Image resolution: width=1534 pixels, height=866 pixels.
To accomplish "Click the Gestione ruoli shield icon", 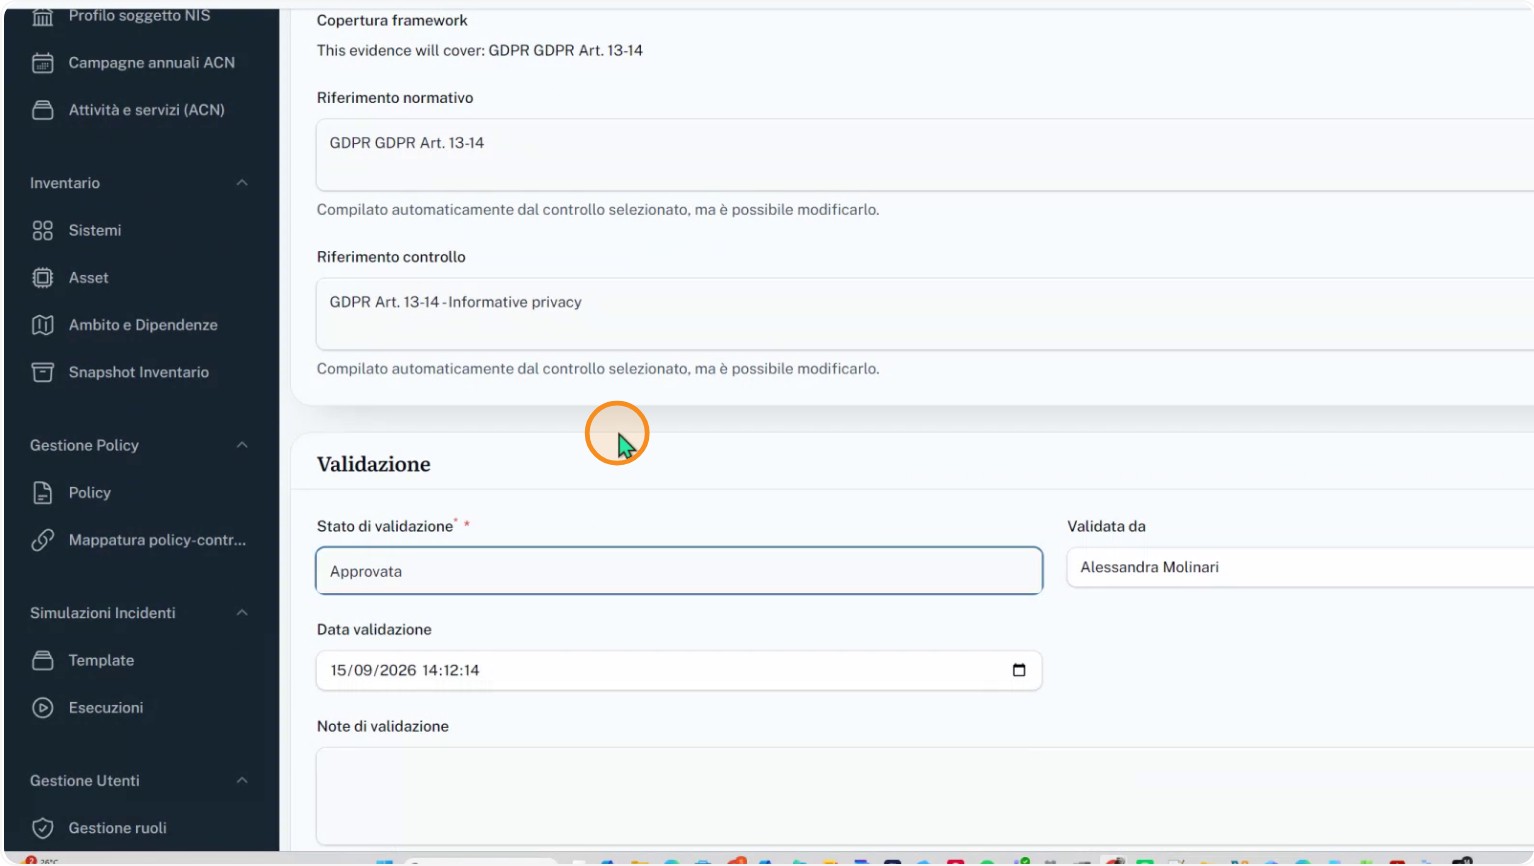I will tap(42, 828).
